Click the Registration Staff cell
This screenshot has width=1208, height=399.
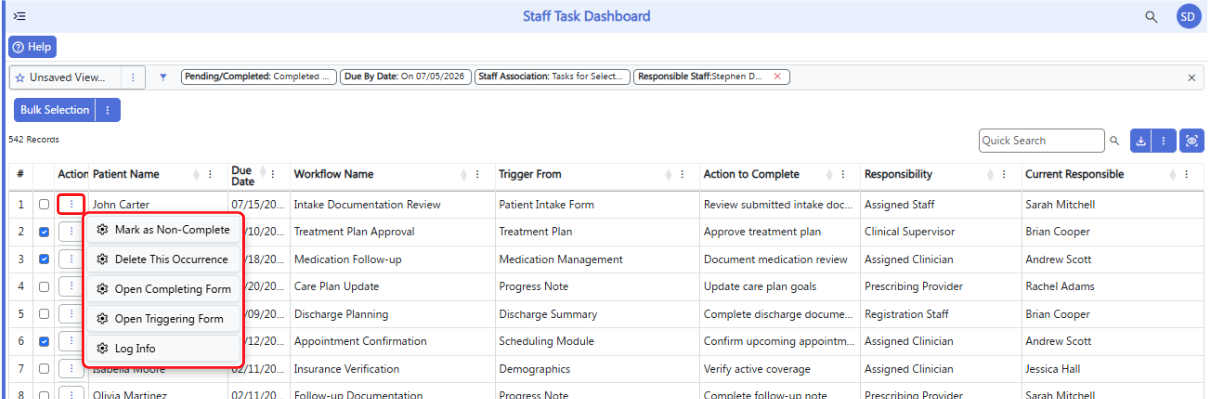point(941,315)
